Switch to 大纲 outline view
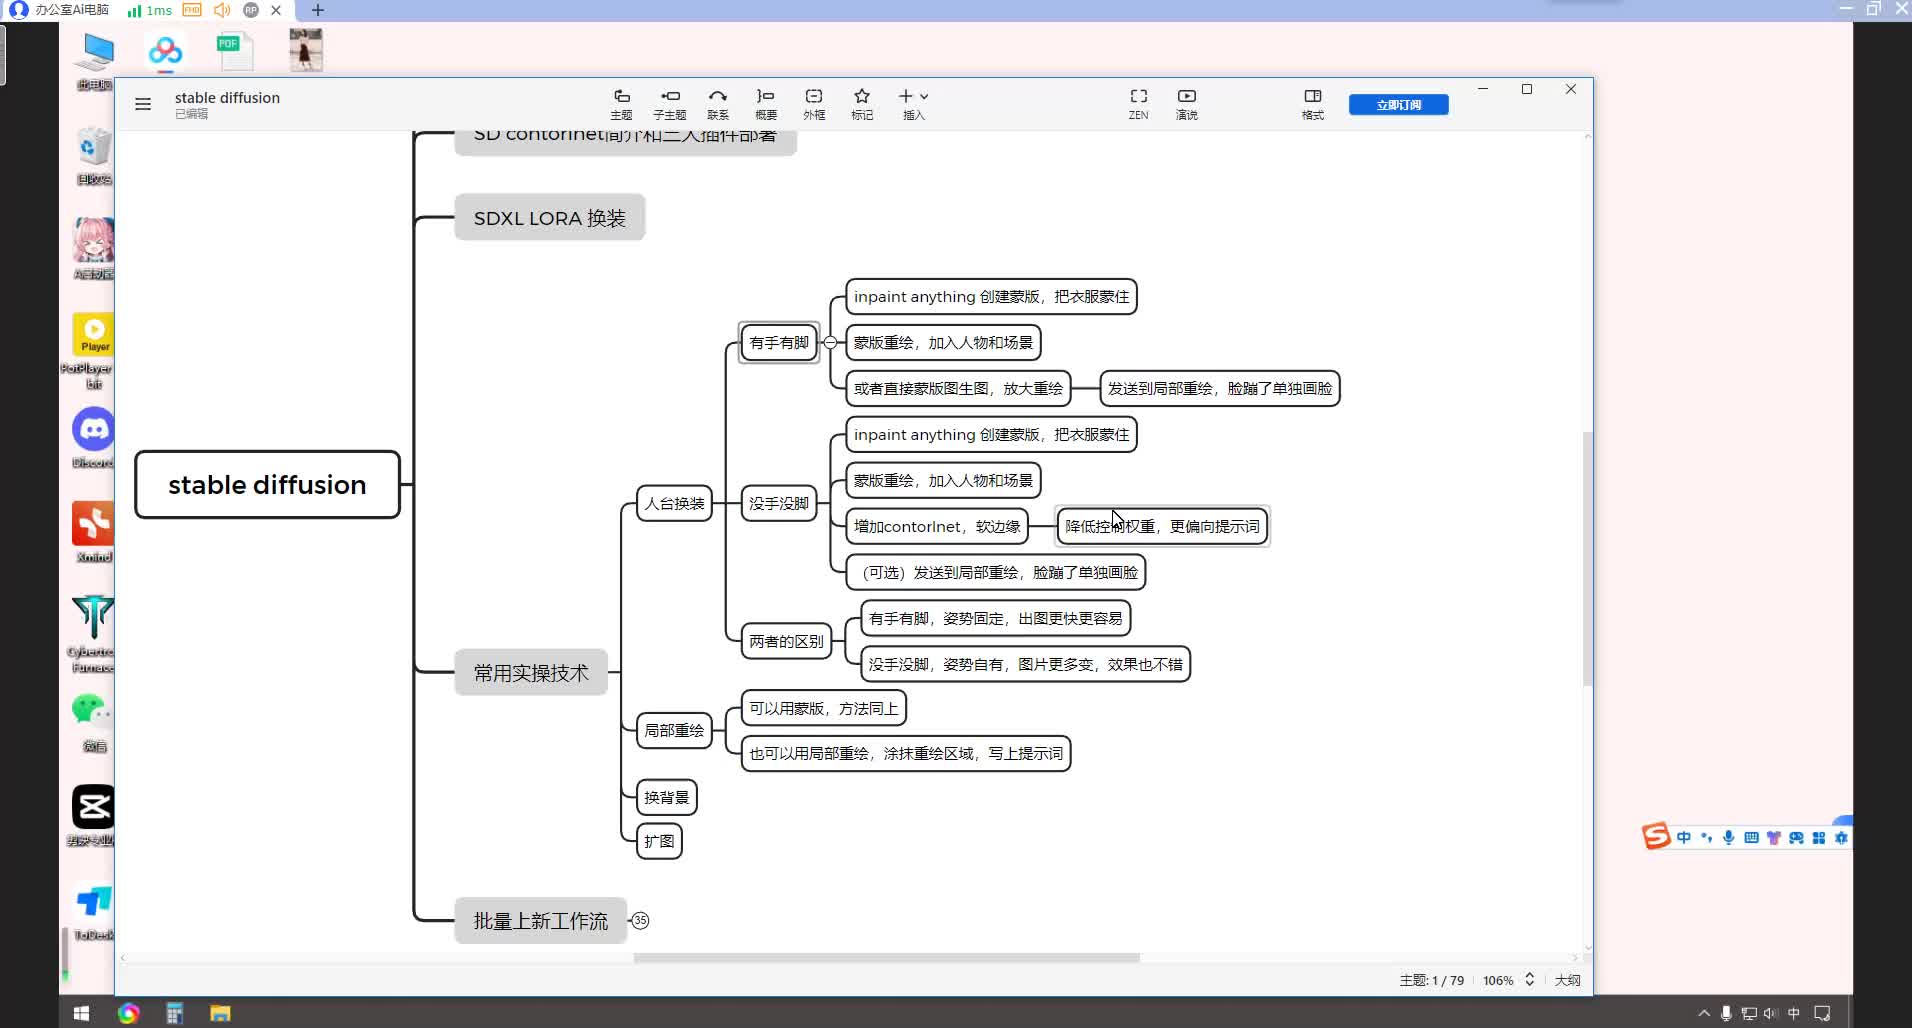 click(1567, 980)
